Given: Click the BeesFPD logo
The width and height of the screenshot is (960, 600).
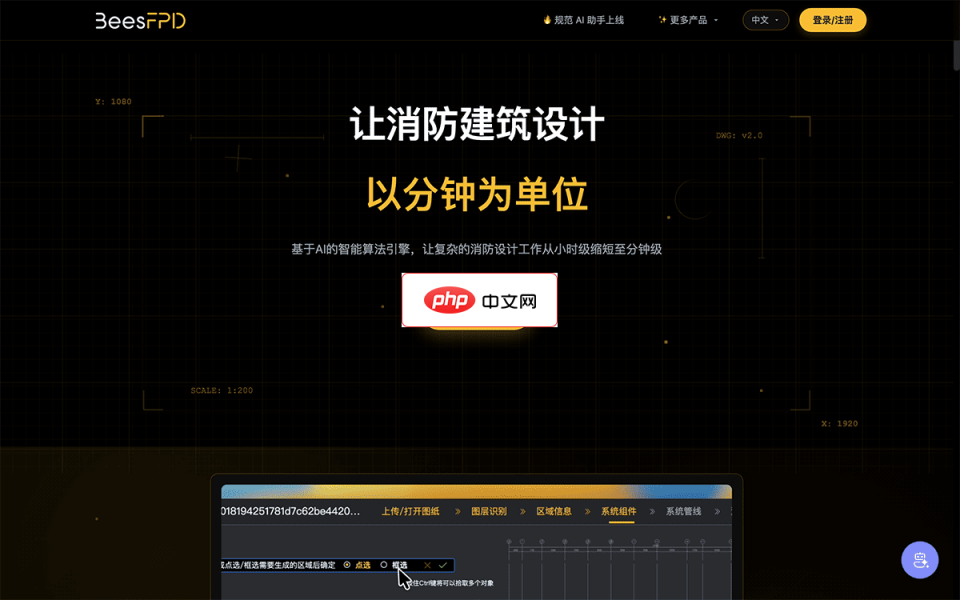Looking at the screenshot, I should (x=140, y=21).
